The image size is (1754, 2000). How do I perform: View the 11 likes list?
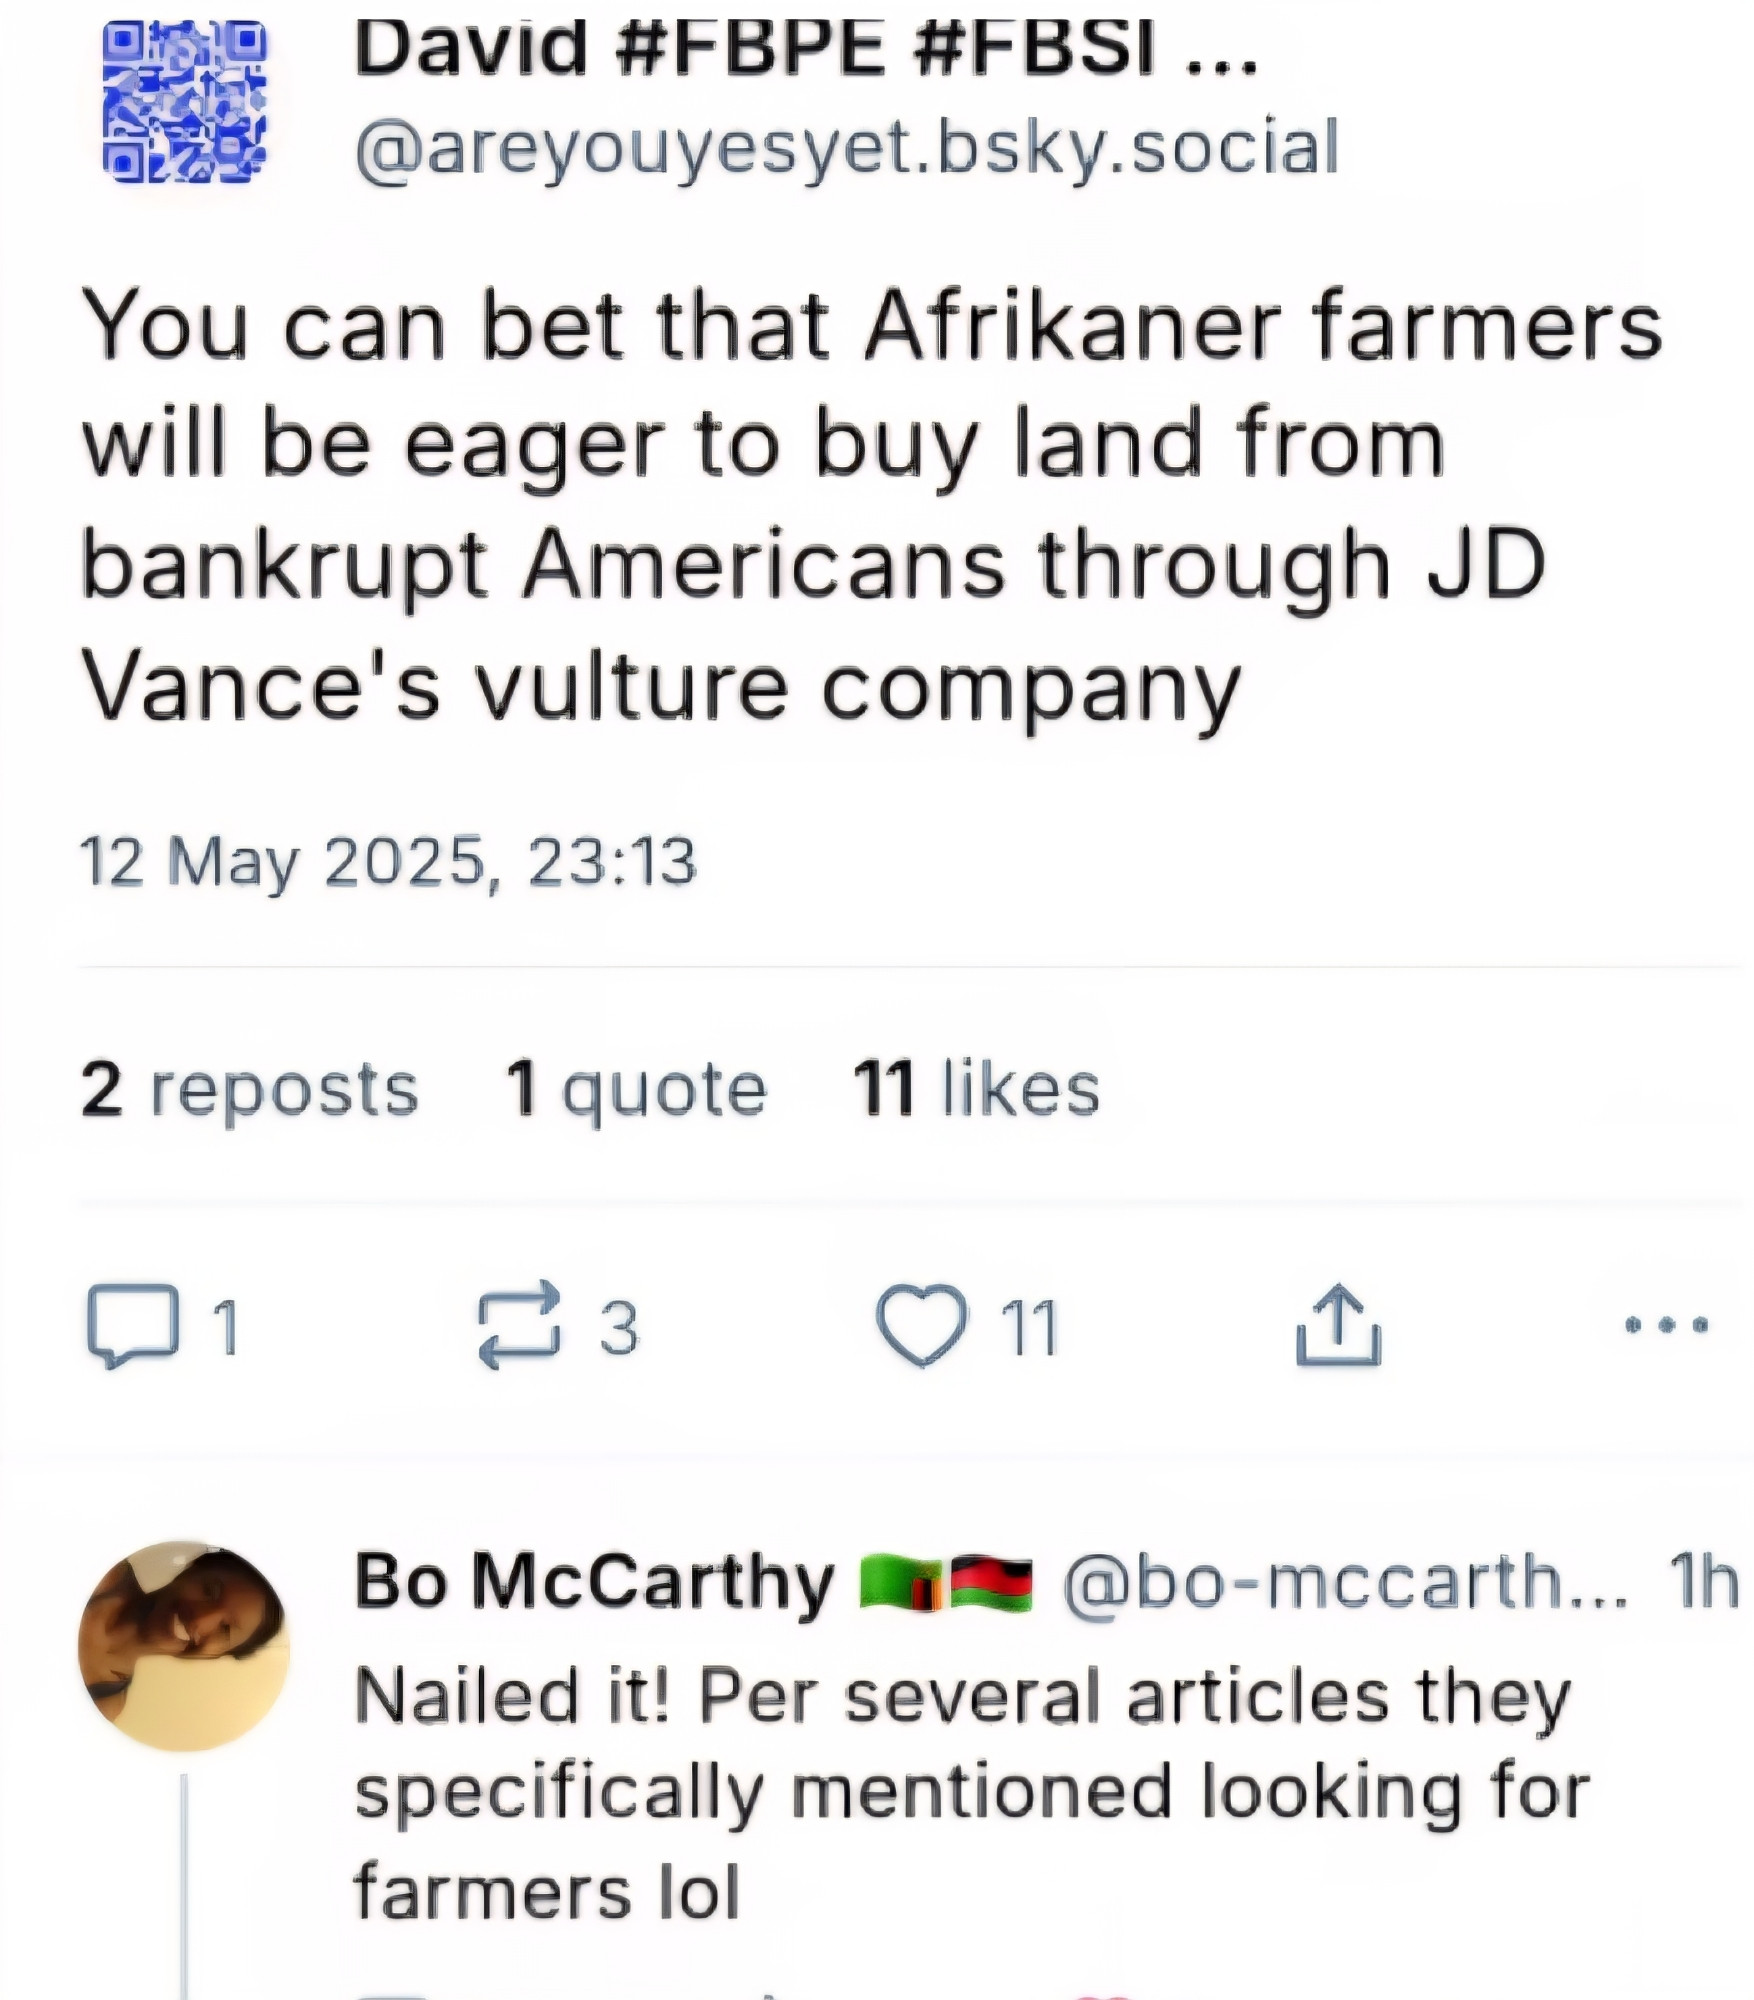click(976, 1087)
